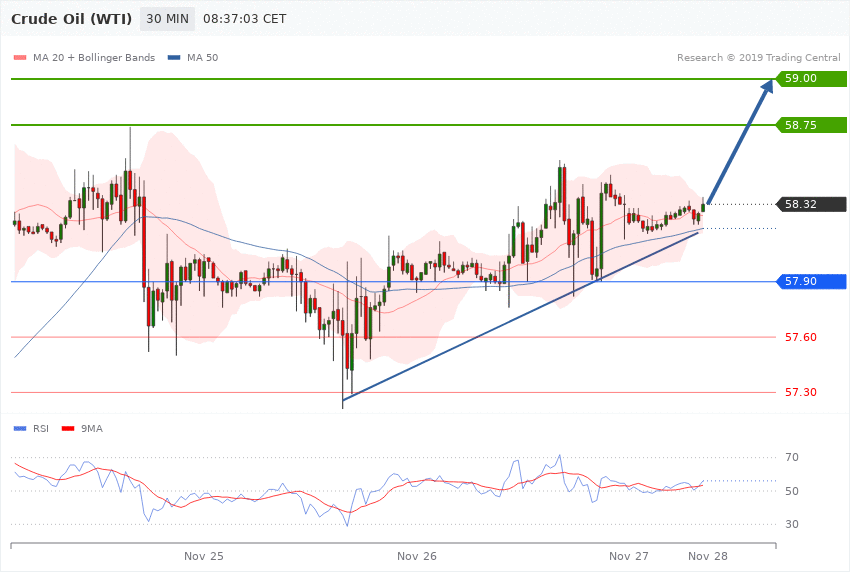Click the MA 20 + Bollinger Bands legend swatch
Image resolution: width=850 pixels, height=576 pixels.
[20, 57]
